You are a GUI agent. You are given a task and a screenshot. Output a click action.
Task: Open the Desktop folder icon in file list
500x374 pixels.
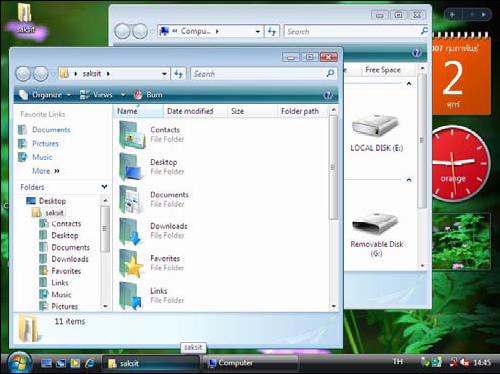pyautogui.click(x=132, y=167)
